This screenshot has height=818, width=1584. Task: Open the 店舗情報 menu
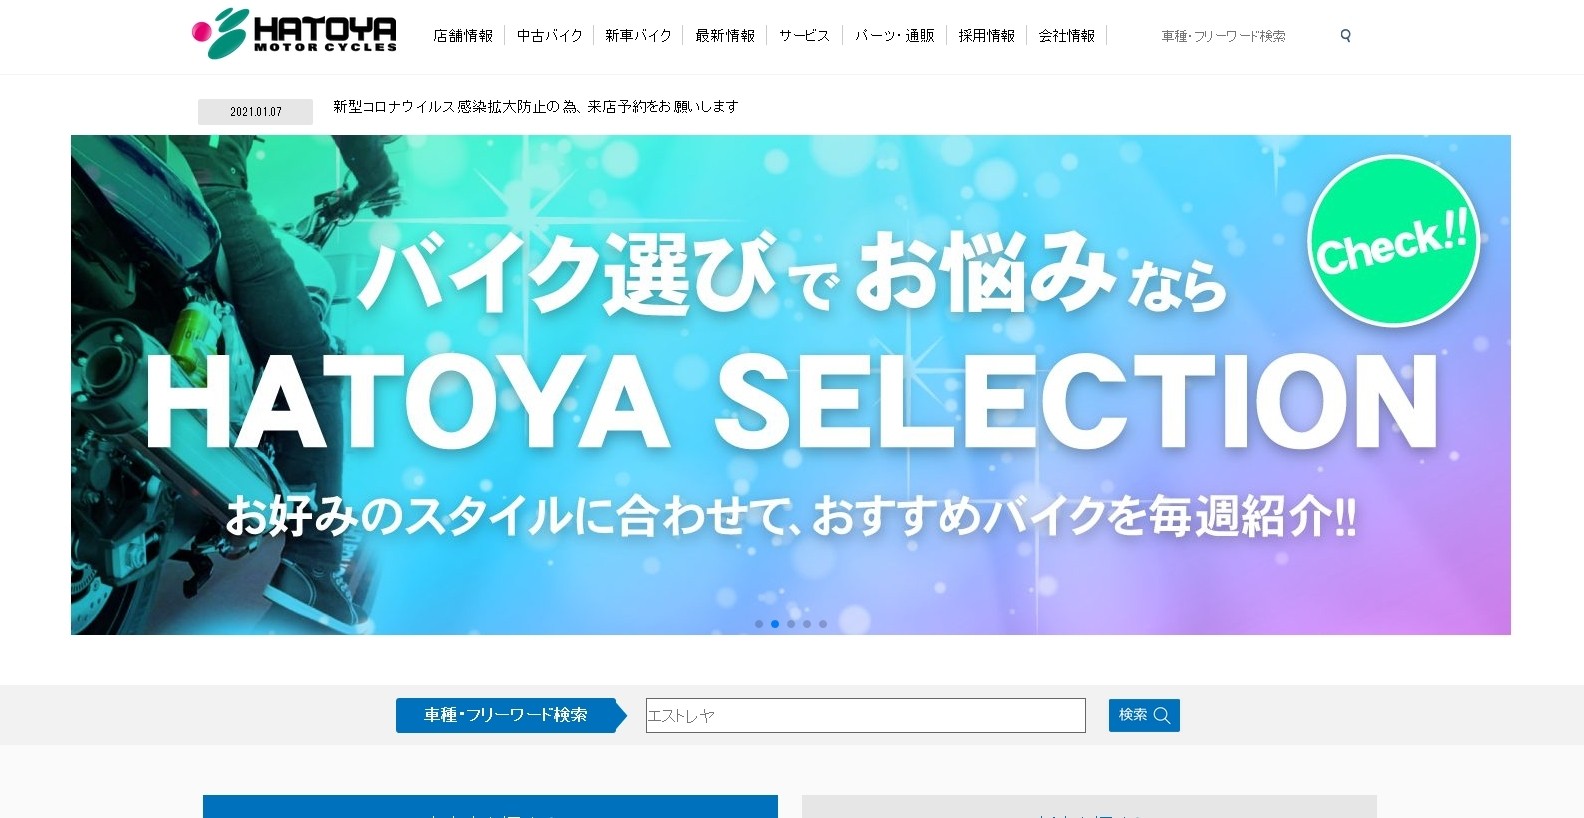463,36
